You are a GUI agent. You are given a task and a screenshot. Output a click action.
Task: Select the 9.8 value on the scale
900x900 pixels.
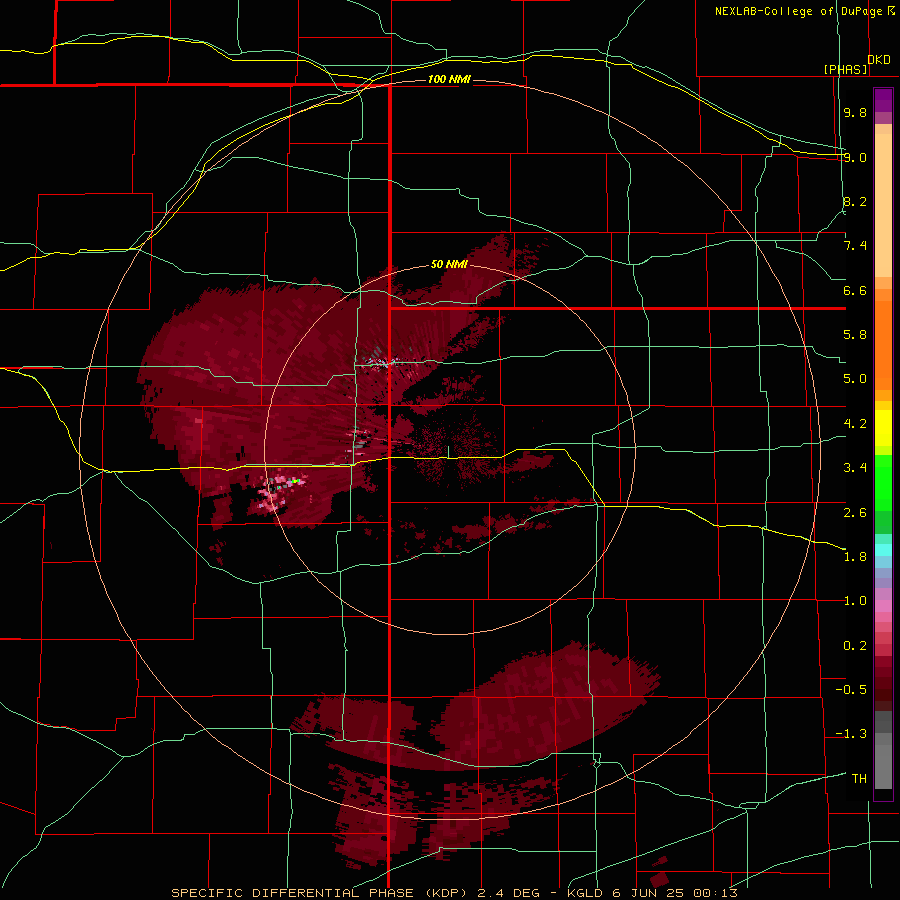tap(855, 112)
